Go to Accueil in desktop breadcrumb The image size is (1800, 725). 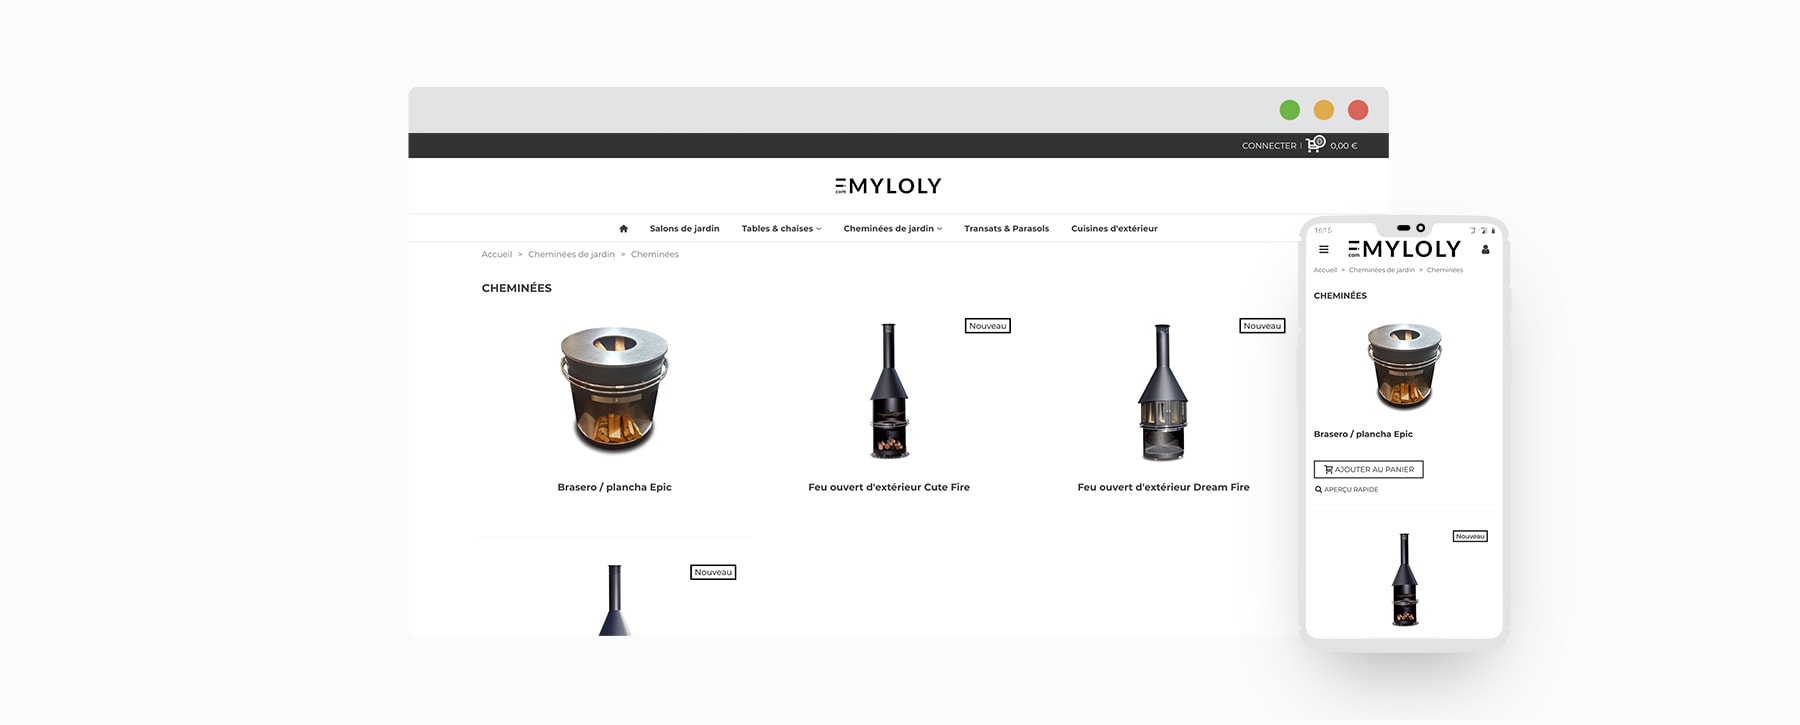pyautogui.click(x=496, y=255)
